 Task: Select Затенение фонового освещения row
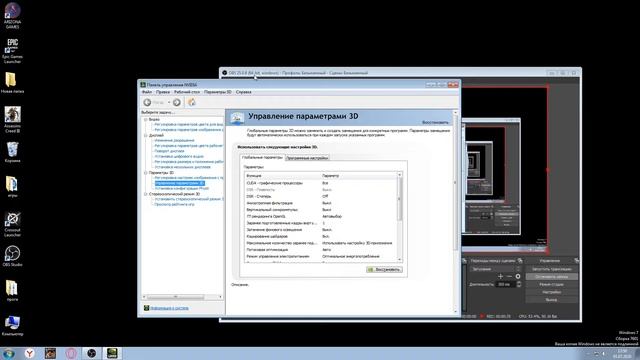(x=320, y=230)
